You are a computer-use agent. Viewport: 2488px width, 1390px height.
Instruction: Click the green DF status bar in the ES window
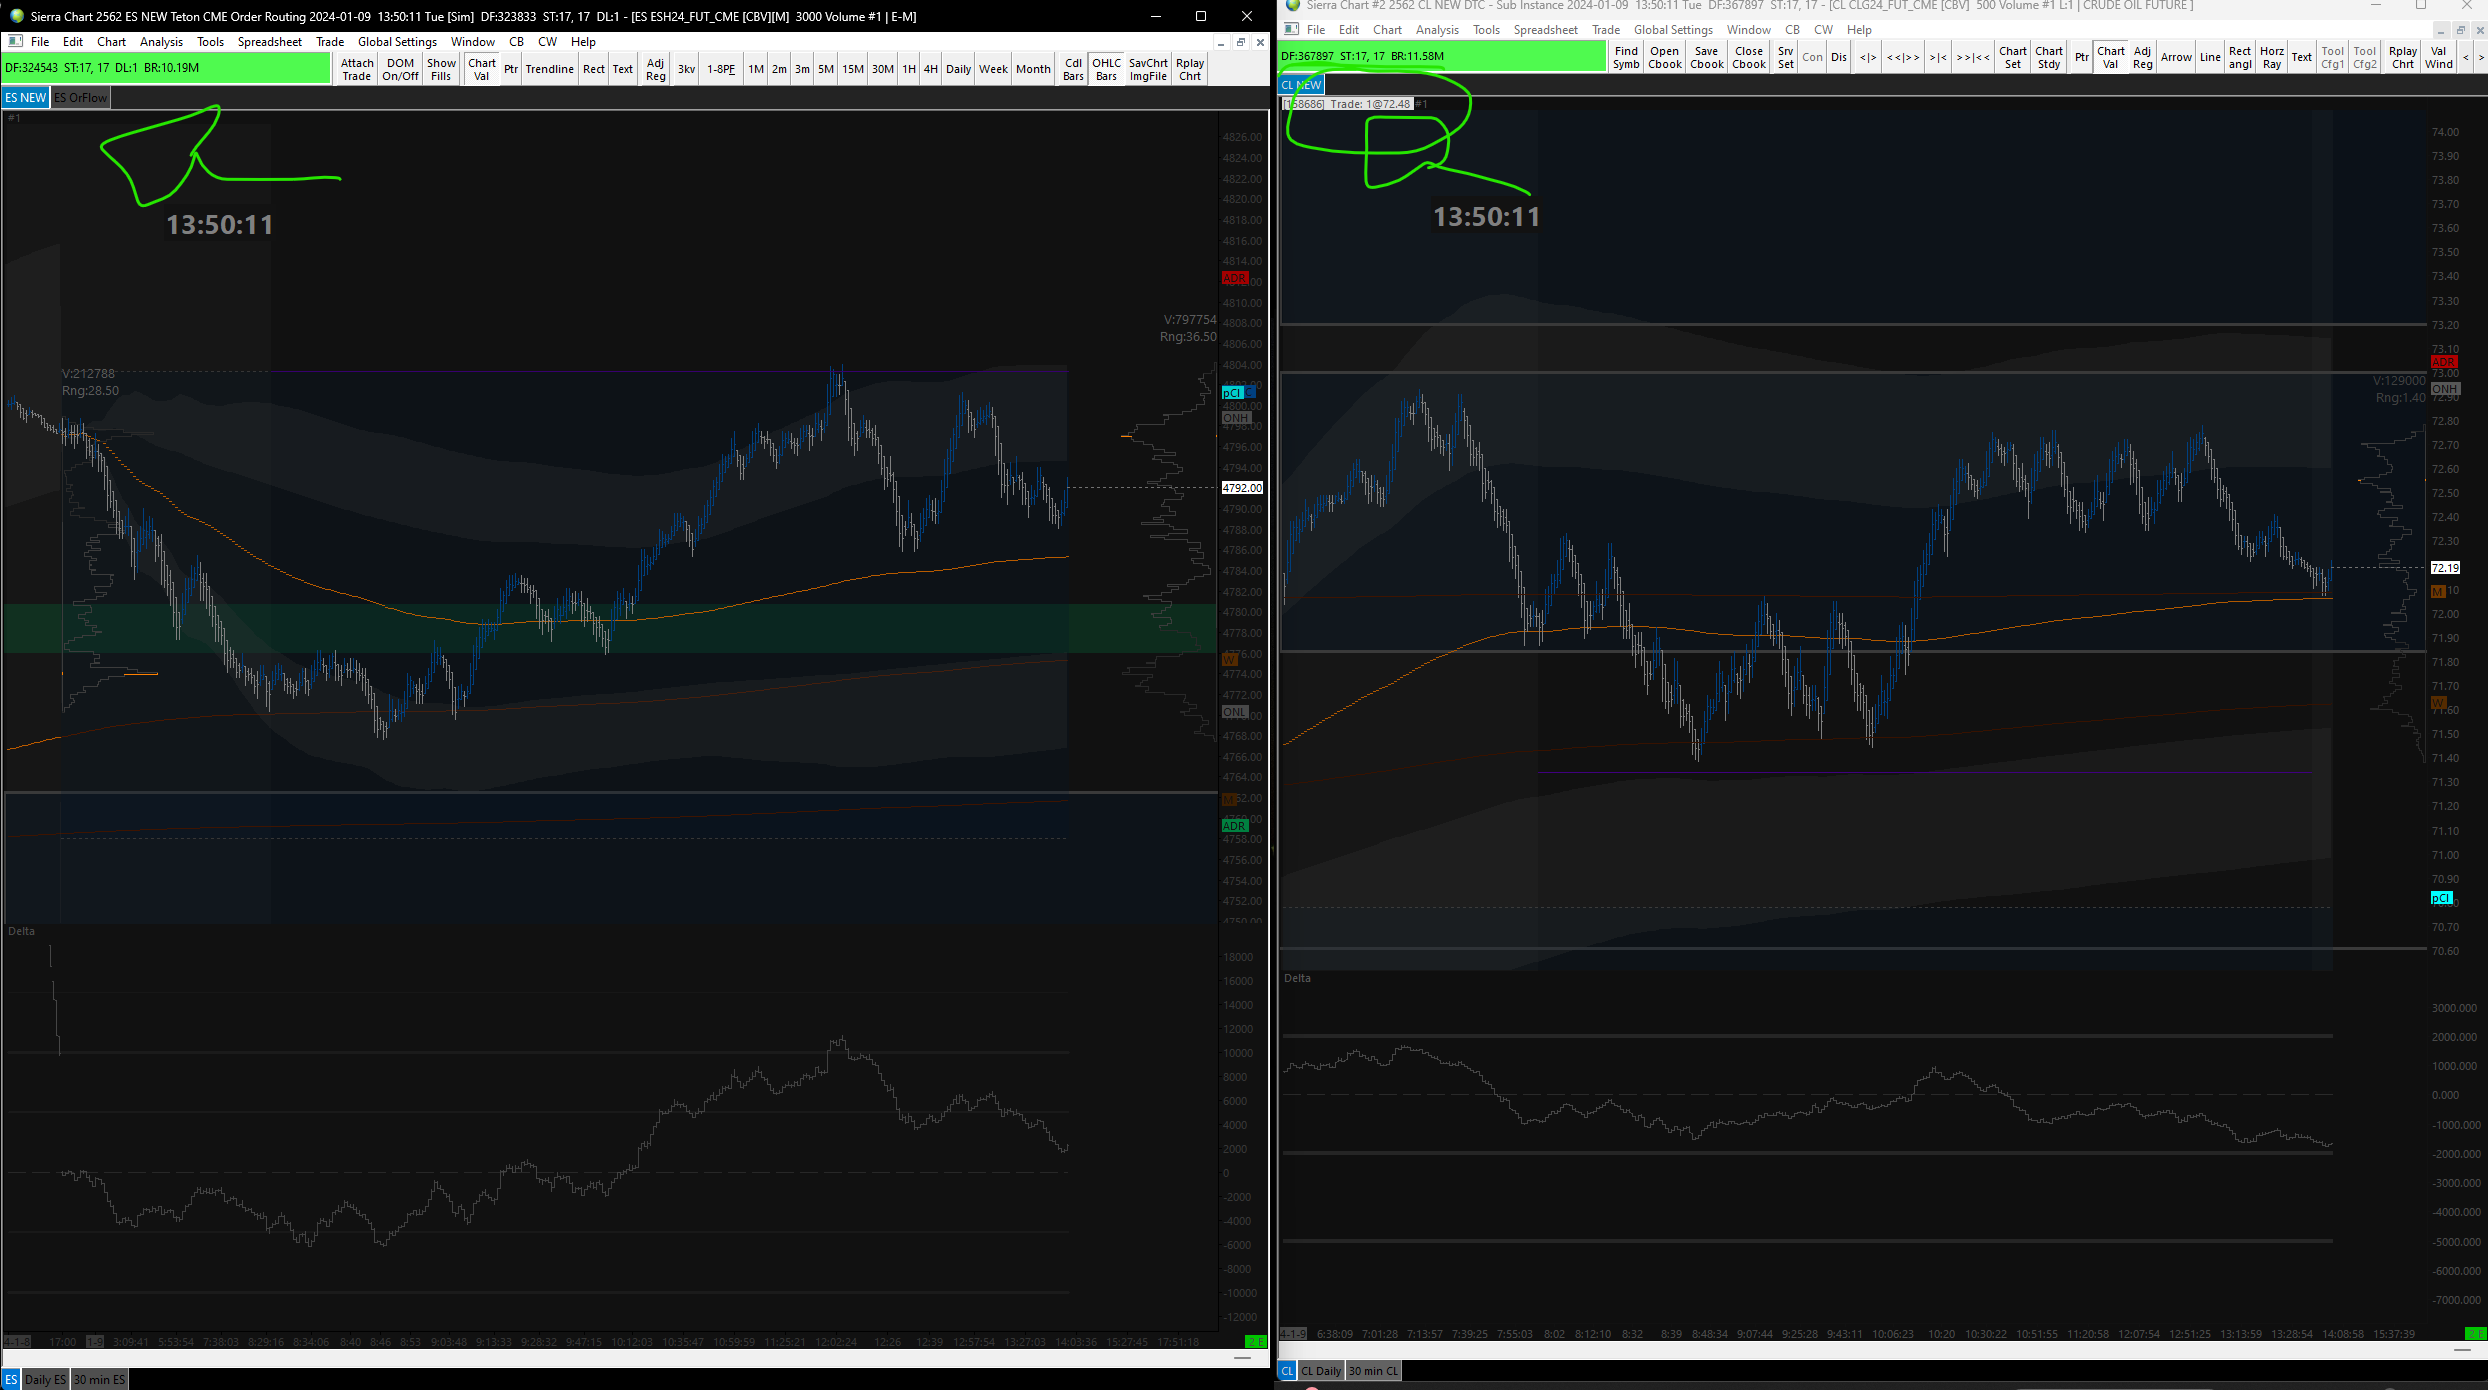[x=165, y=68]
